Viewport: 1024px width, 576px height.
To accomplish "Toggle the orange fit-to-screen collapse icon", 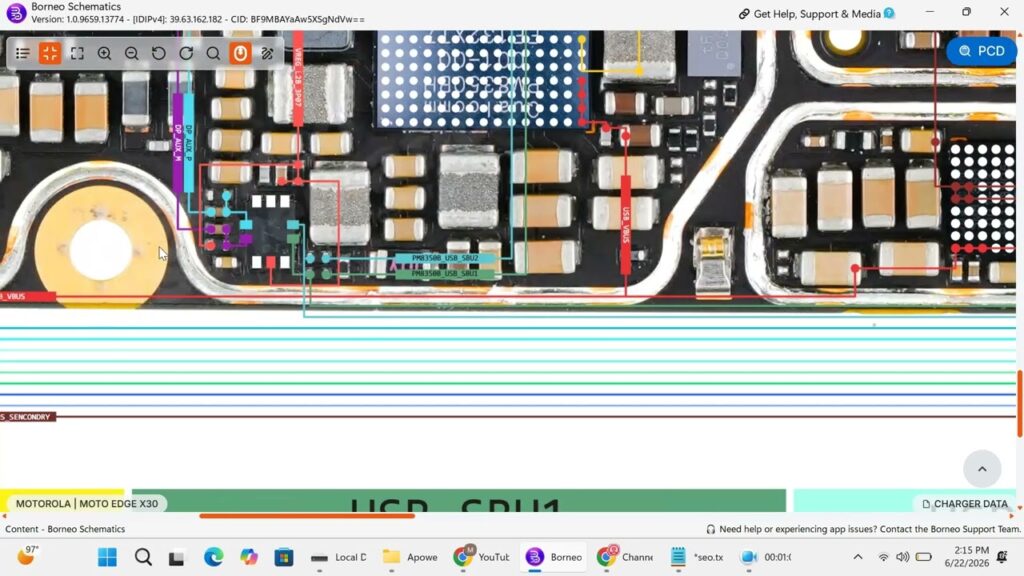I will tap(50, 54).
